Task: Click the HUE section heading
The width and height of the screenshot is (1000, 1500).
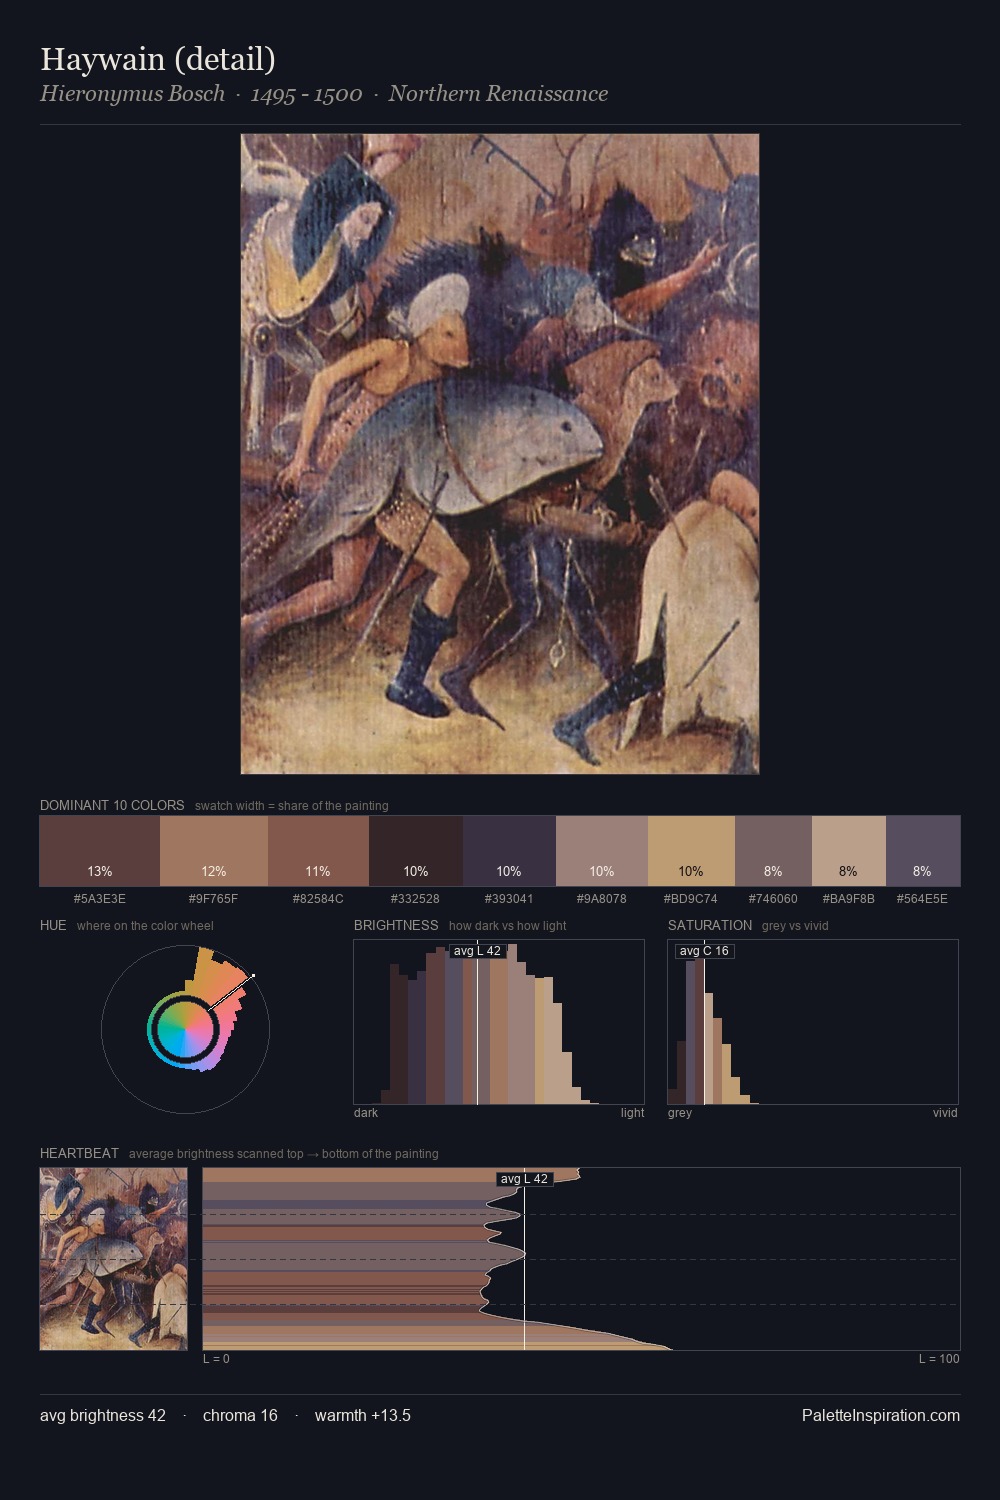Action: coord(53,925)
